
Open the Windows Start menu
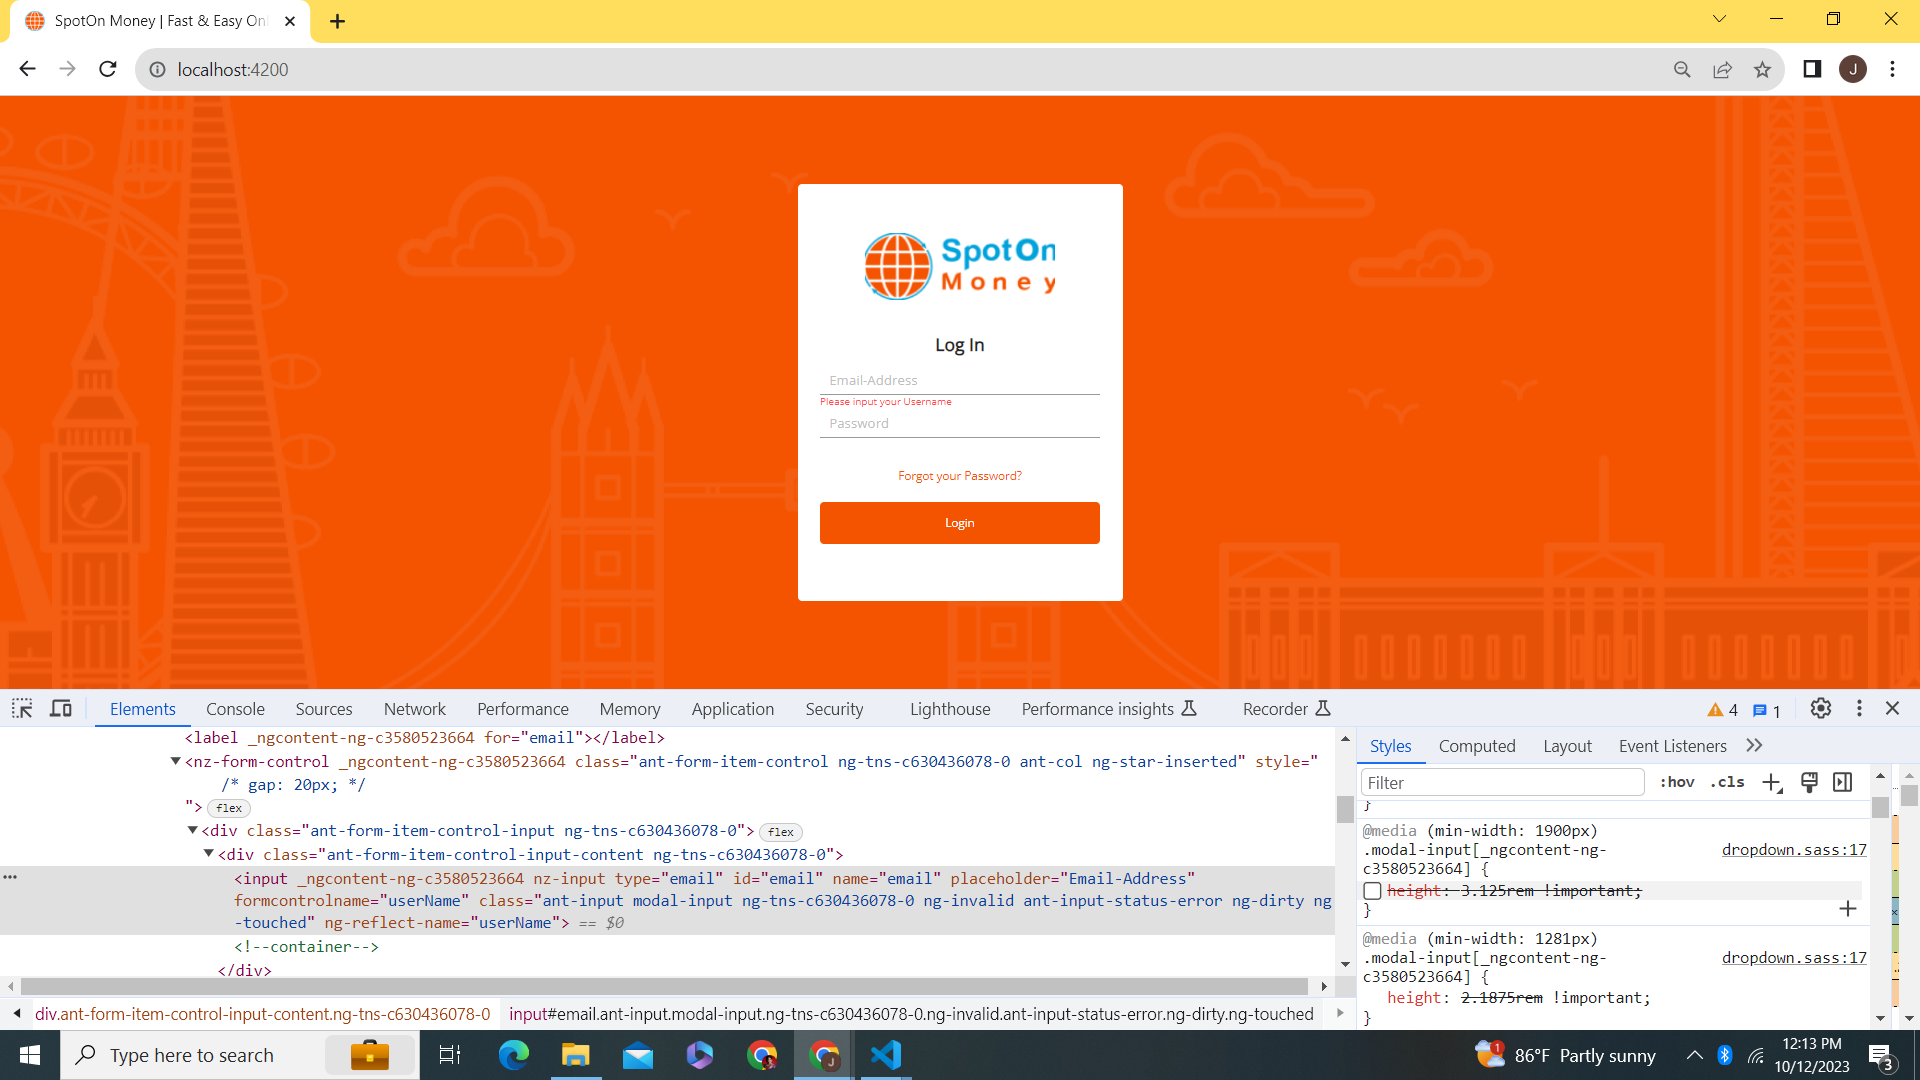point(30,1055)
